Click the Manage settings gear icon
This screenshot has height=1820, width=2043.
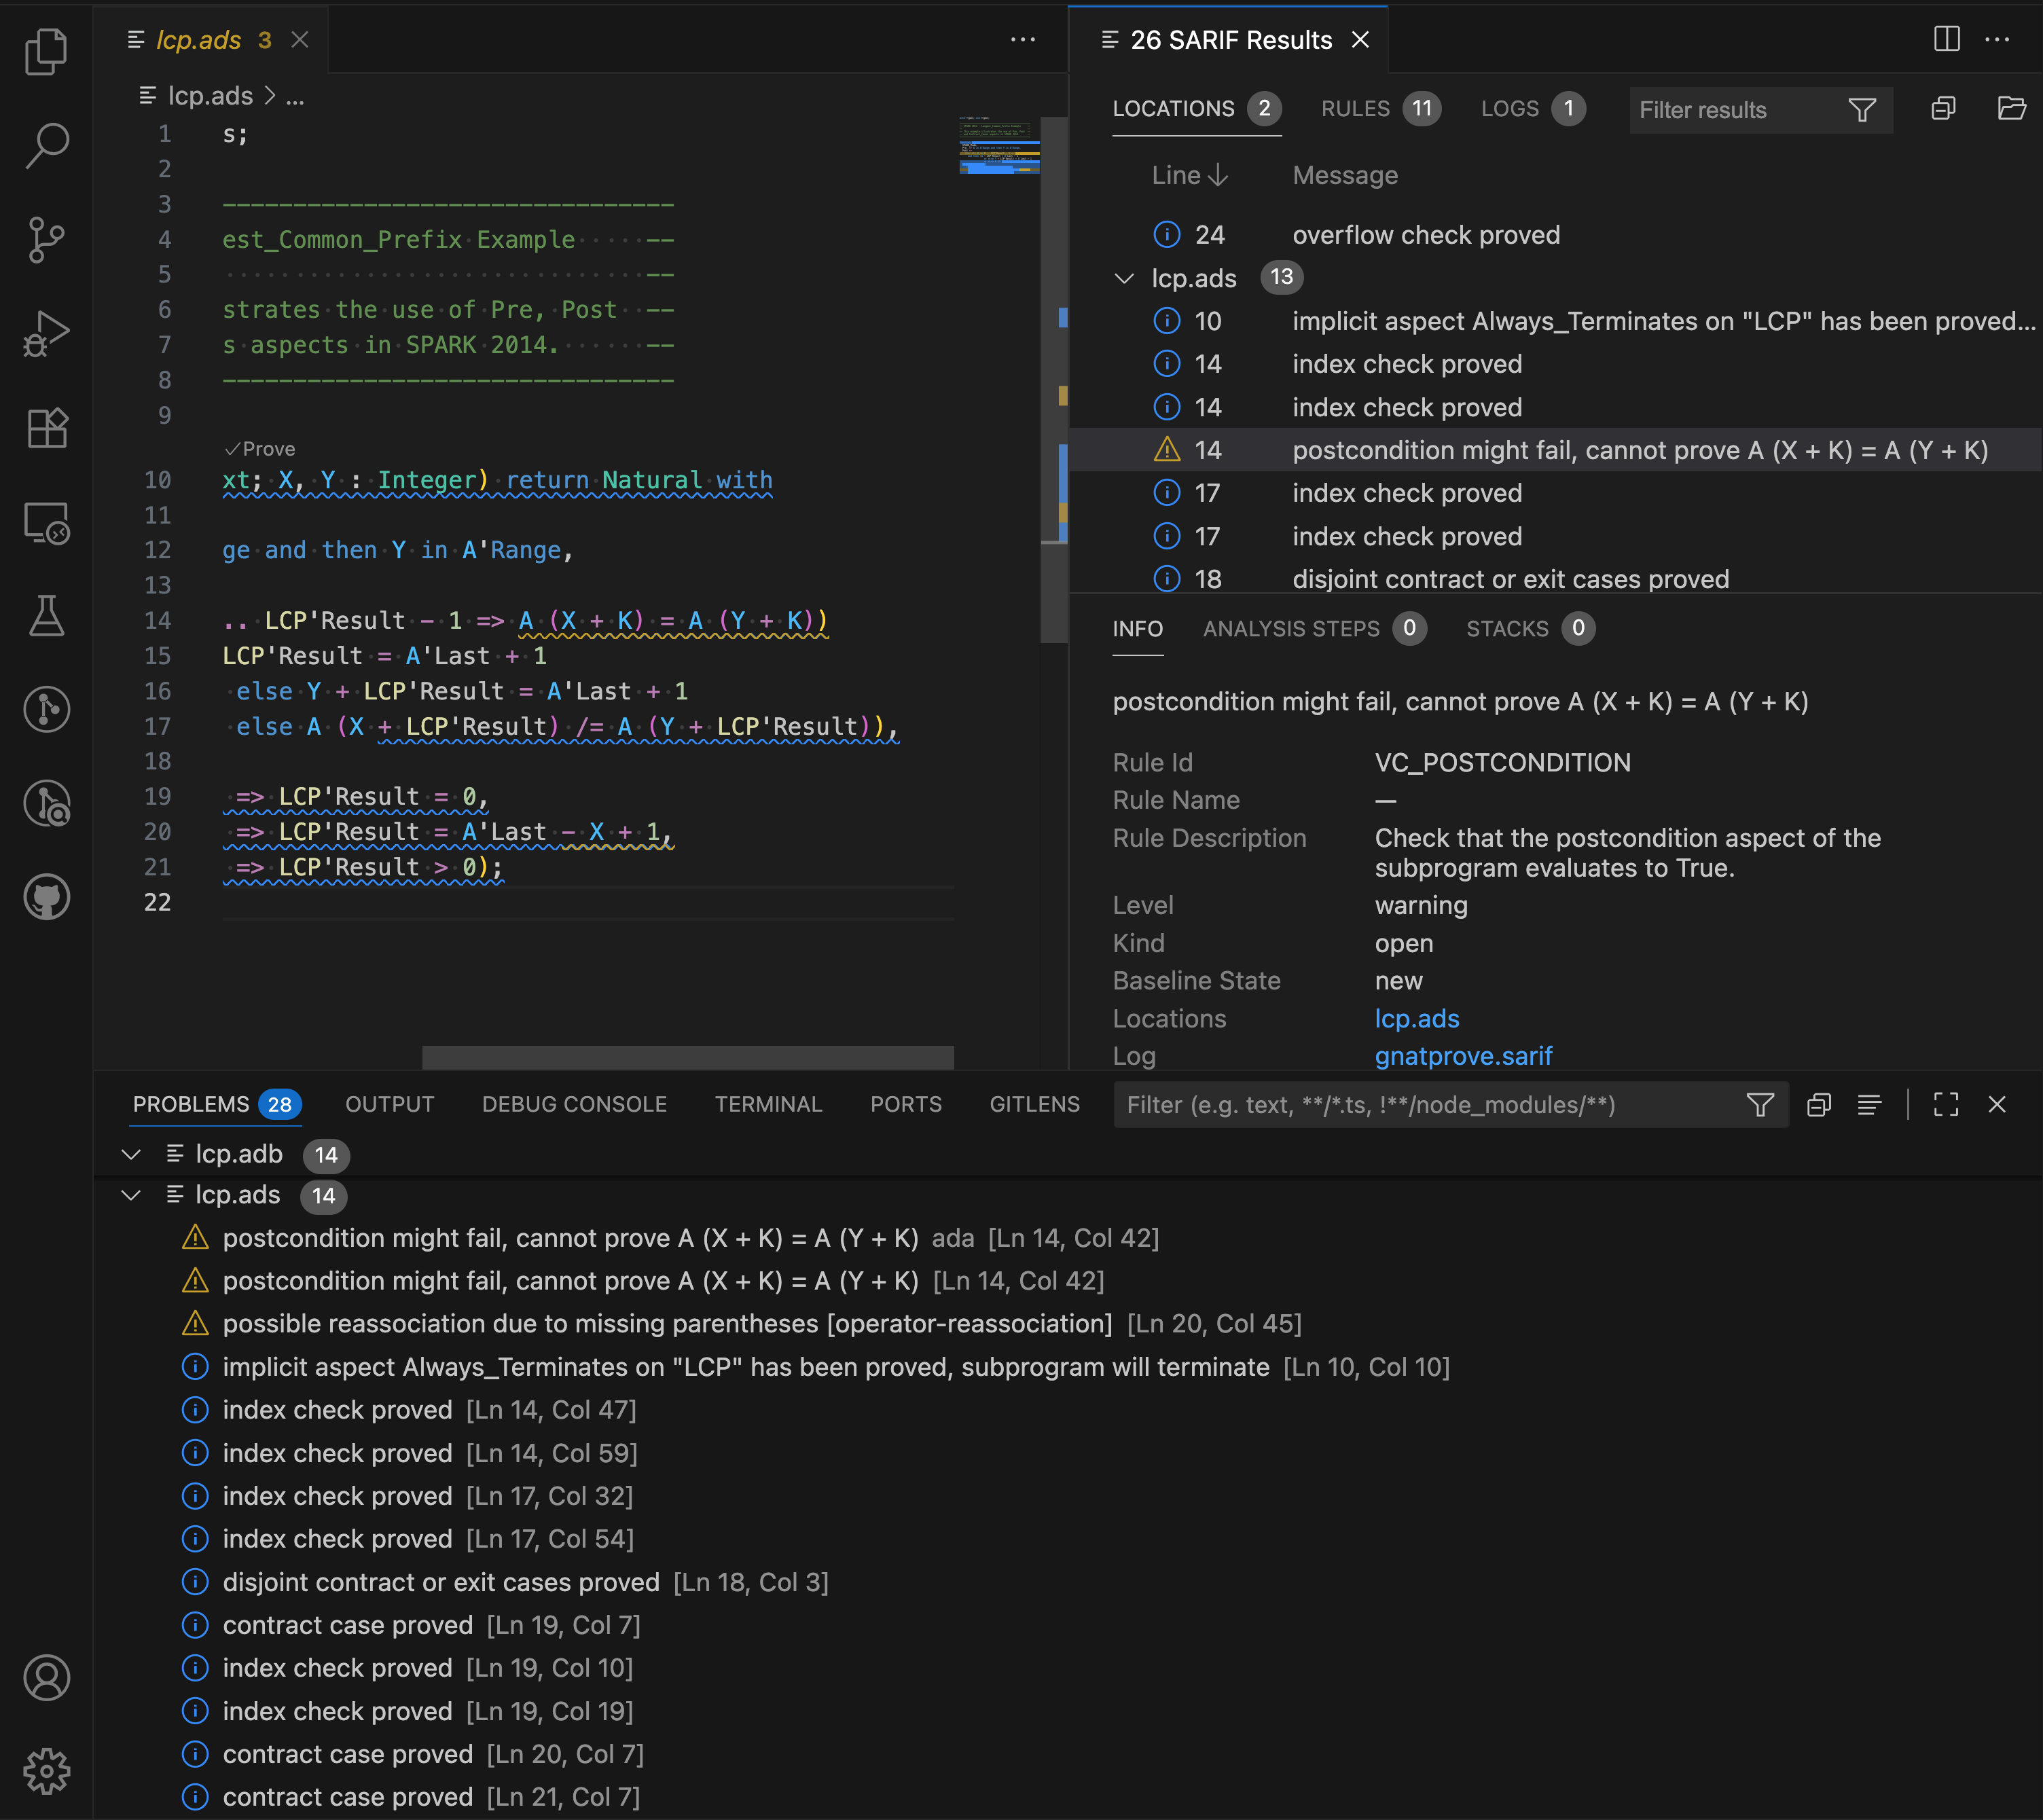[x=46, y=1771]
